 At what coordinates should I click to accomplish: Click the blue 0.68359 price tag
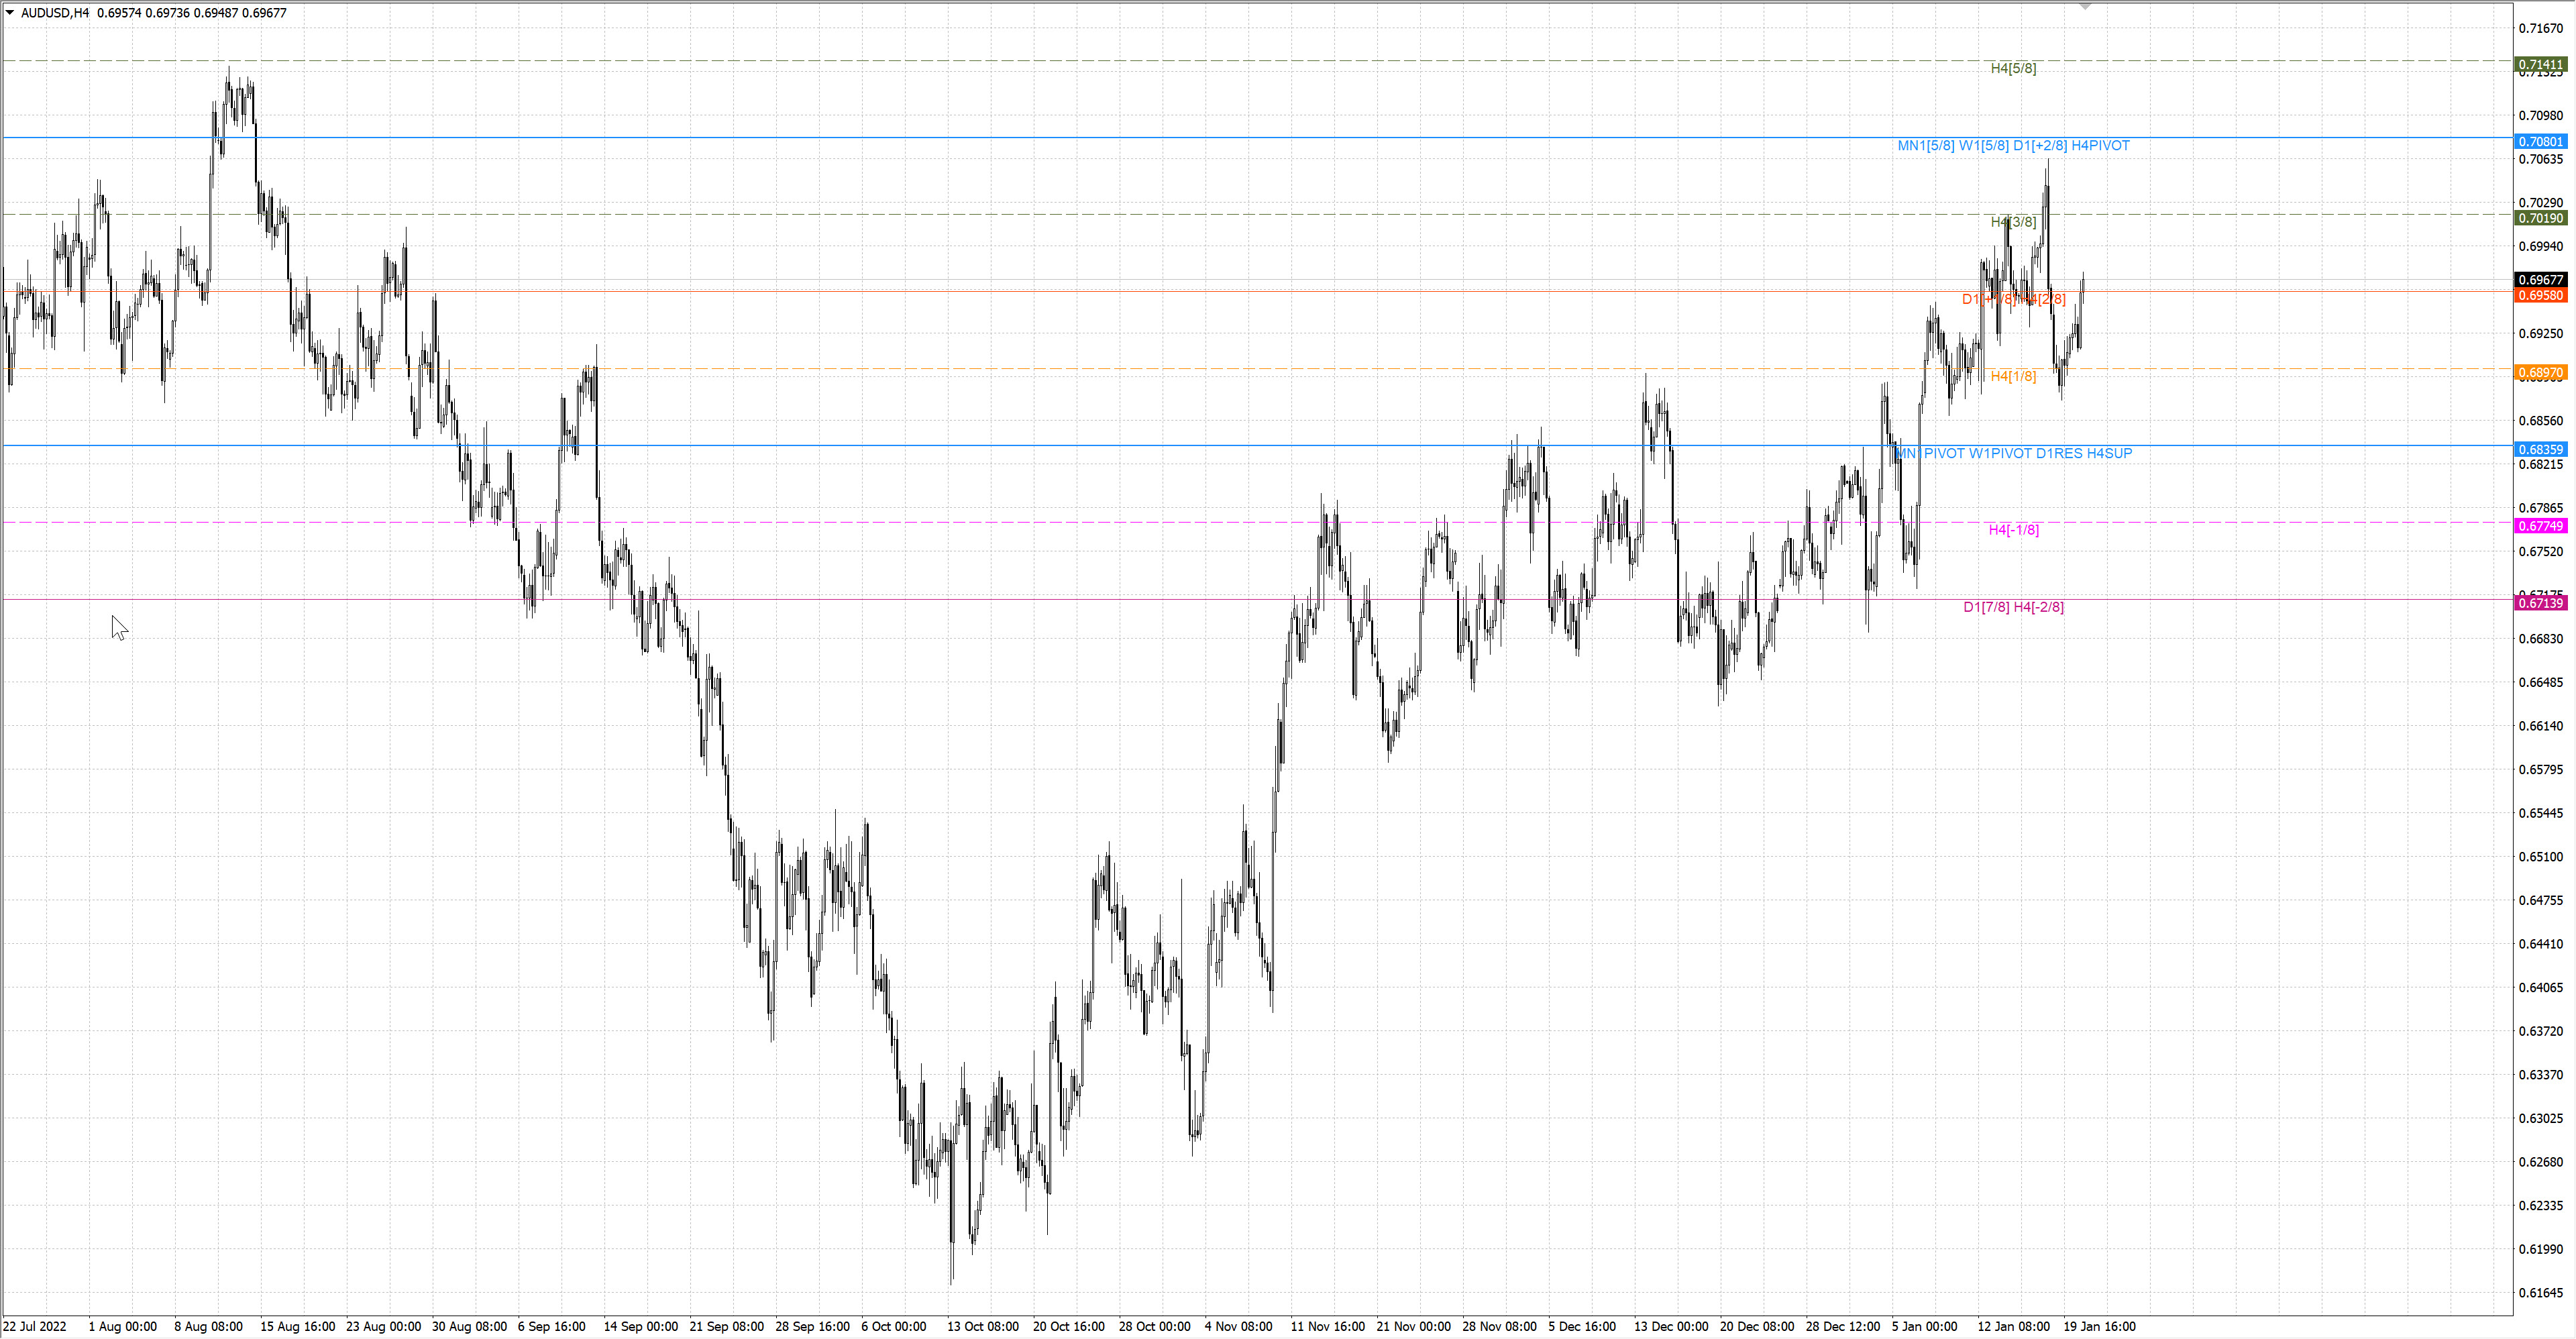[2540, 450]
